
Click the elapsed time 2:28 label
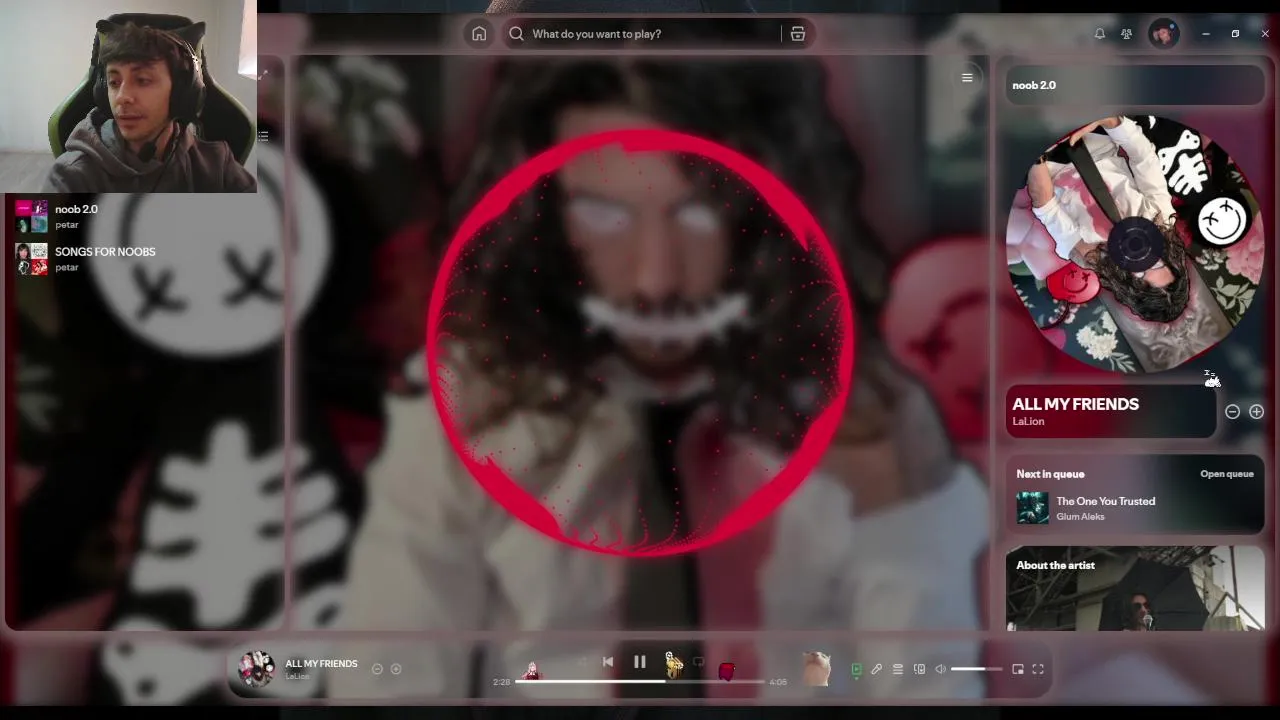pos(502,682)
